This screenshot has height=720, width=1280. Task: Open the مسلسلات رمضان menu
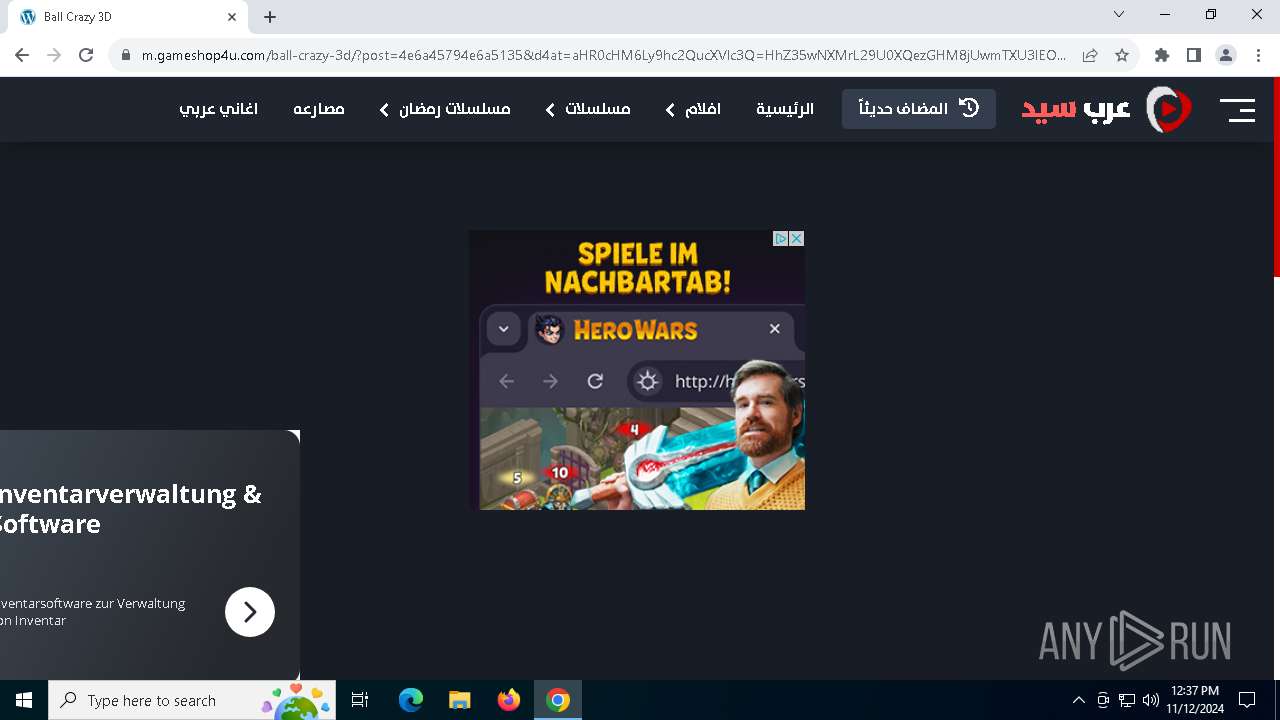coord(455,109)
